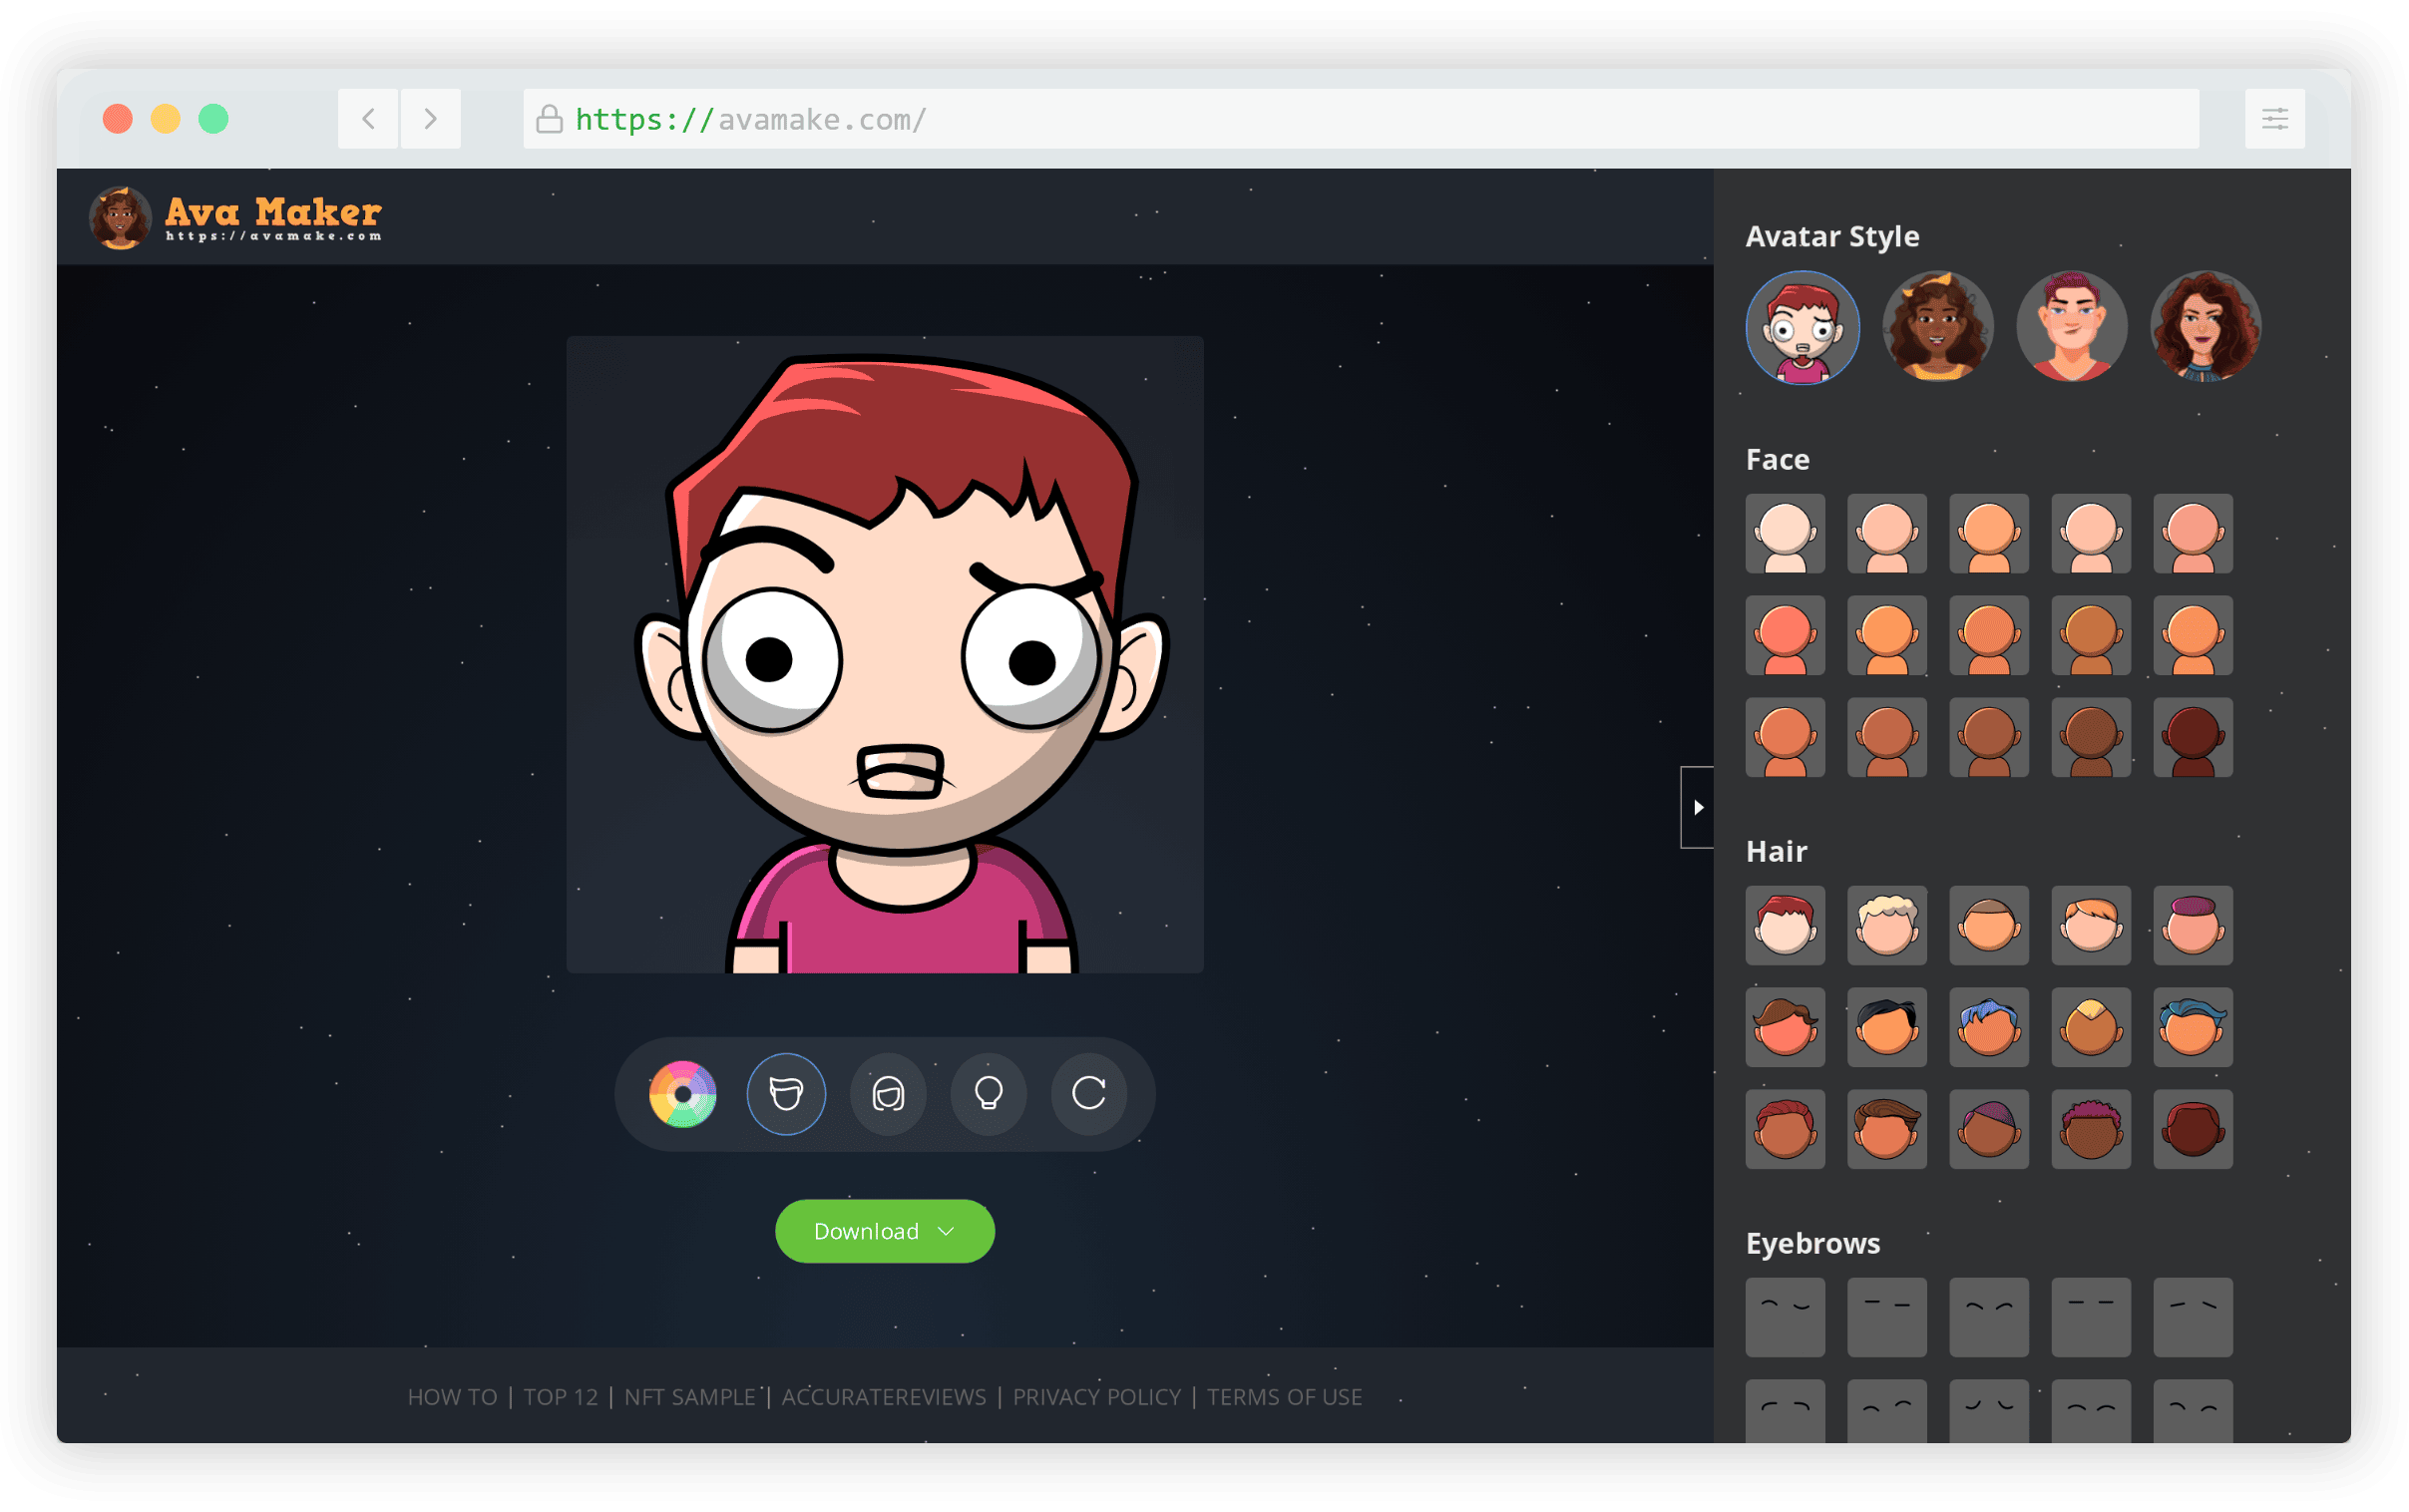This screenshot has height=1512, width=2409.
Task: Click the lightbulb icon in toolbar
Action: (989, 1094)
